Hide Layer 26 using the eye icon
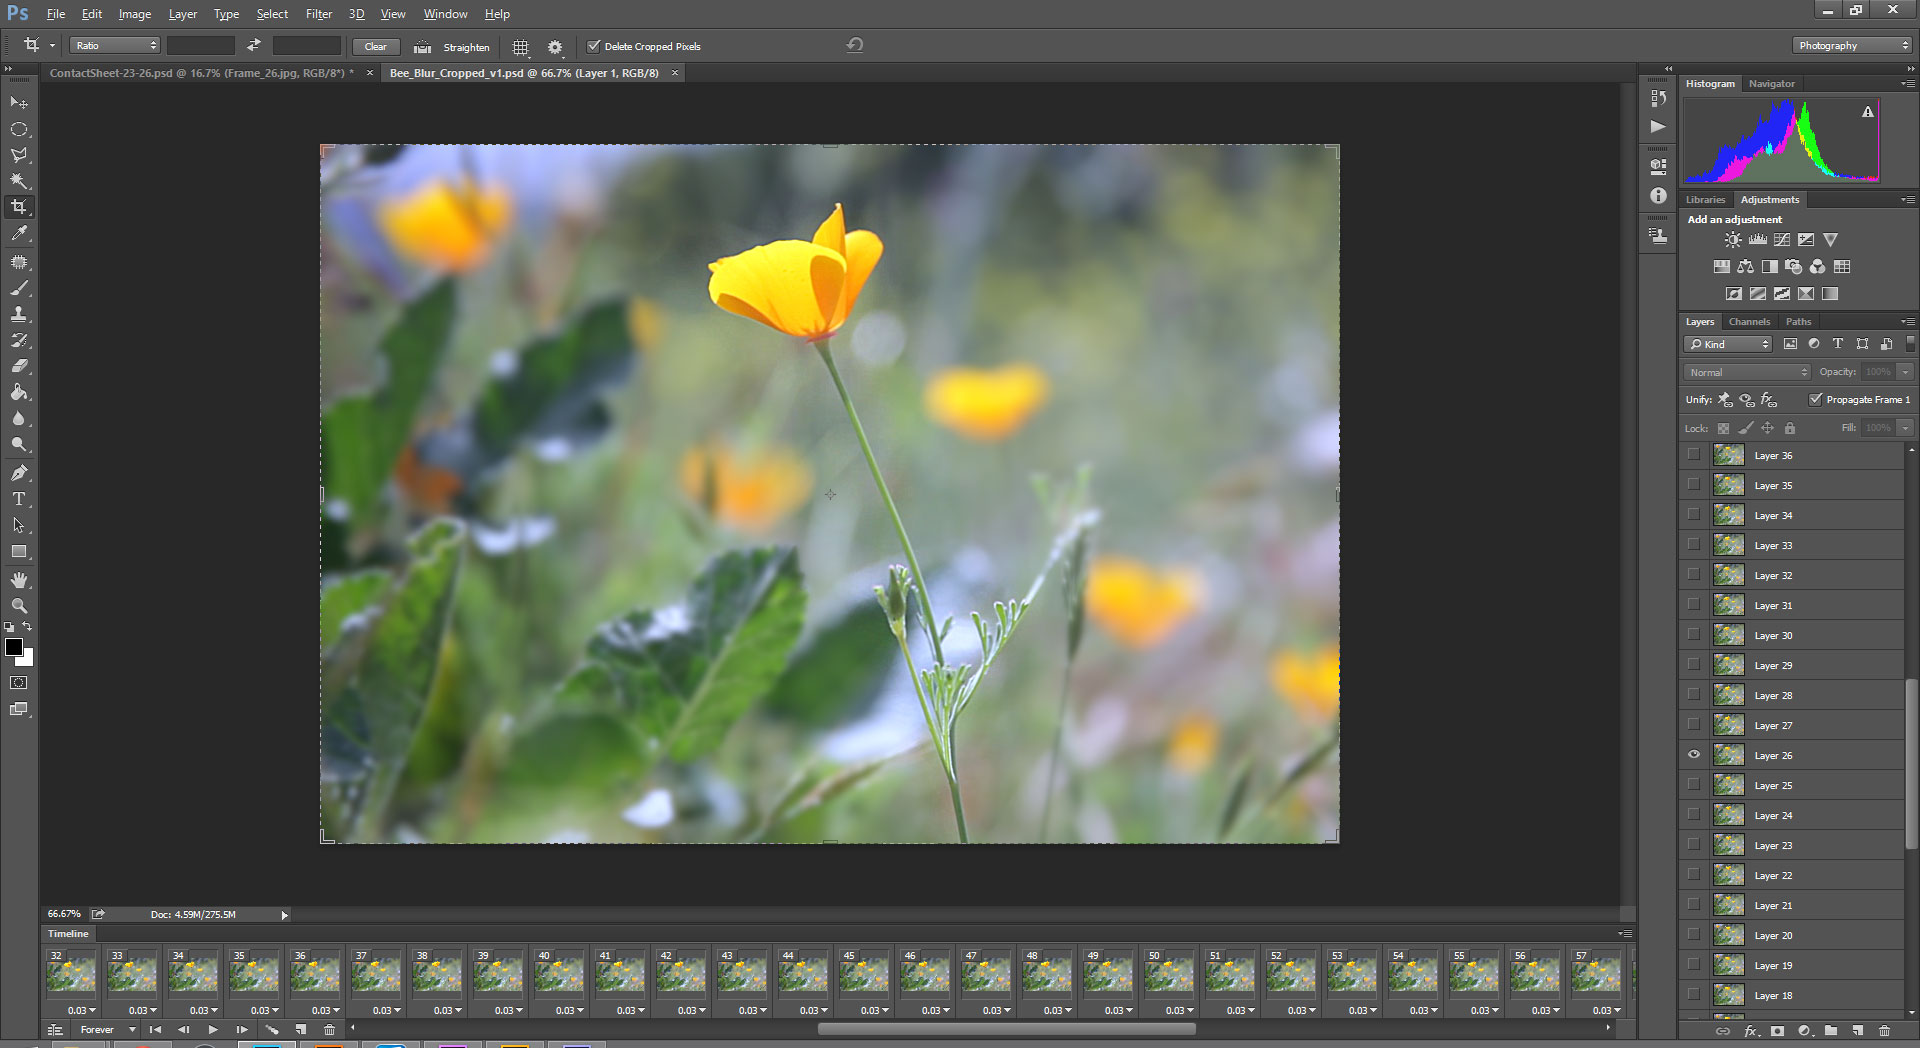1920x1048 pixels. tap(1694, 755)
